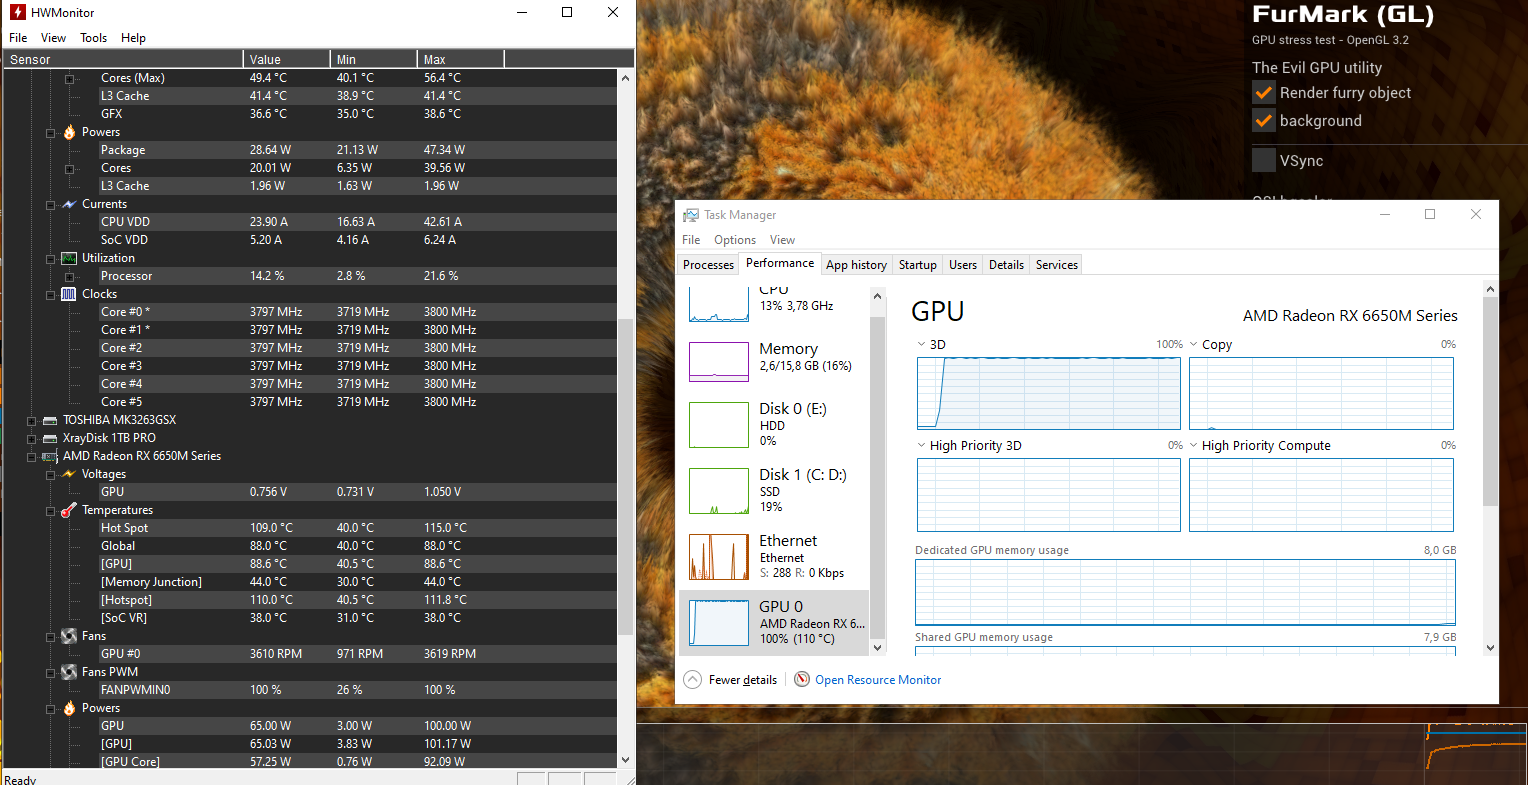Click the graphics card icon beside AMD Radeon RX 6650M Series in HWMonitor
This screenshot has height=785, width=1528.
point(50,456)
